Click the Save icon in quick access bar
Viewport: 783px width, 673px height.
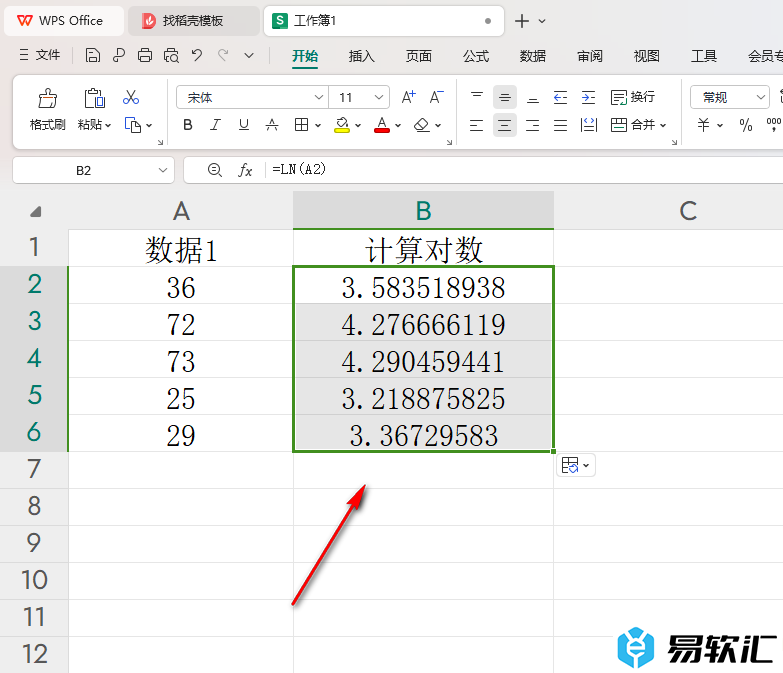(92, 55)
